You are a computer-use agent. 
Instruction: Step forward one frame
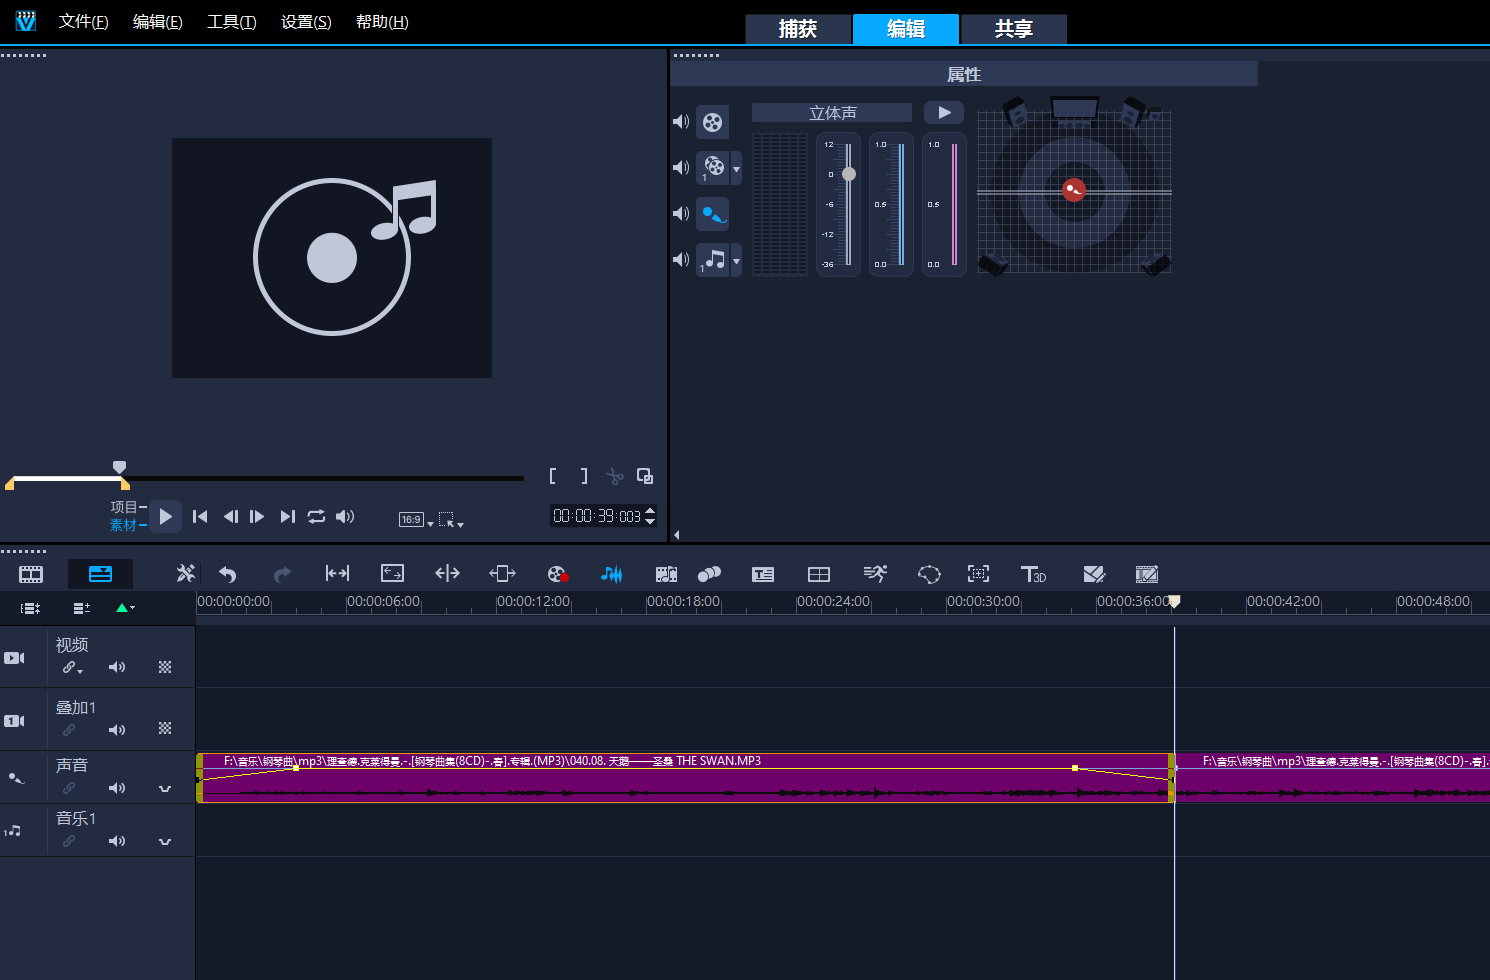257,516
